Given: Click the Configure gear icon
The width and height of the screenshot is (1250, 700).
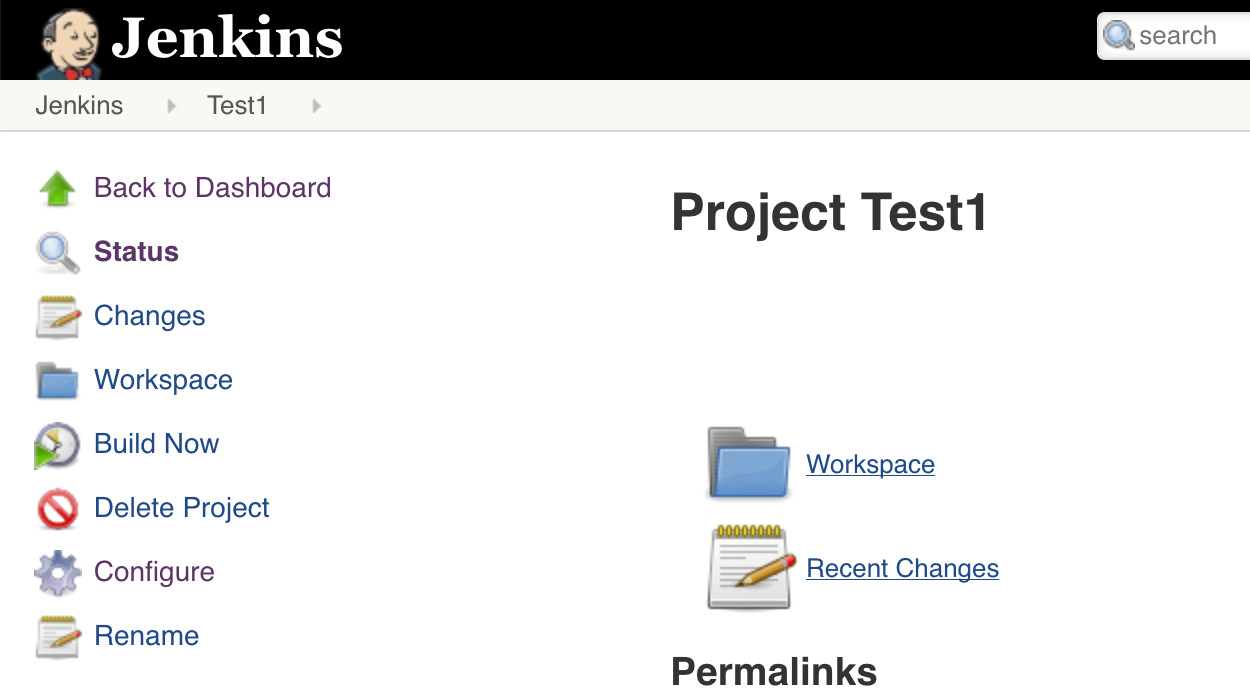Looking at the screenshot, I should click(57, 573).
